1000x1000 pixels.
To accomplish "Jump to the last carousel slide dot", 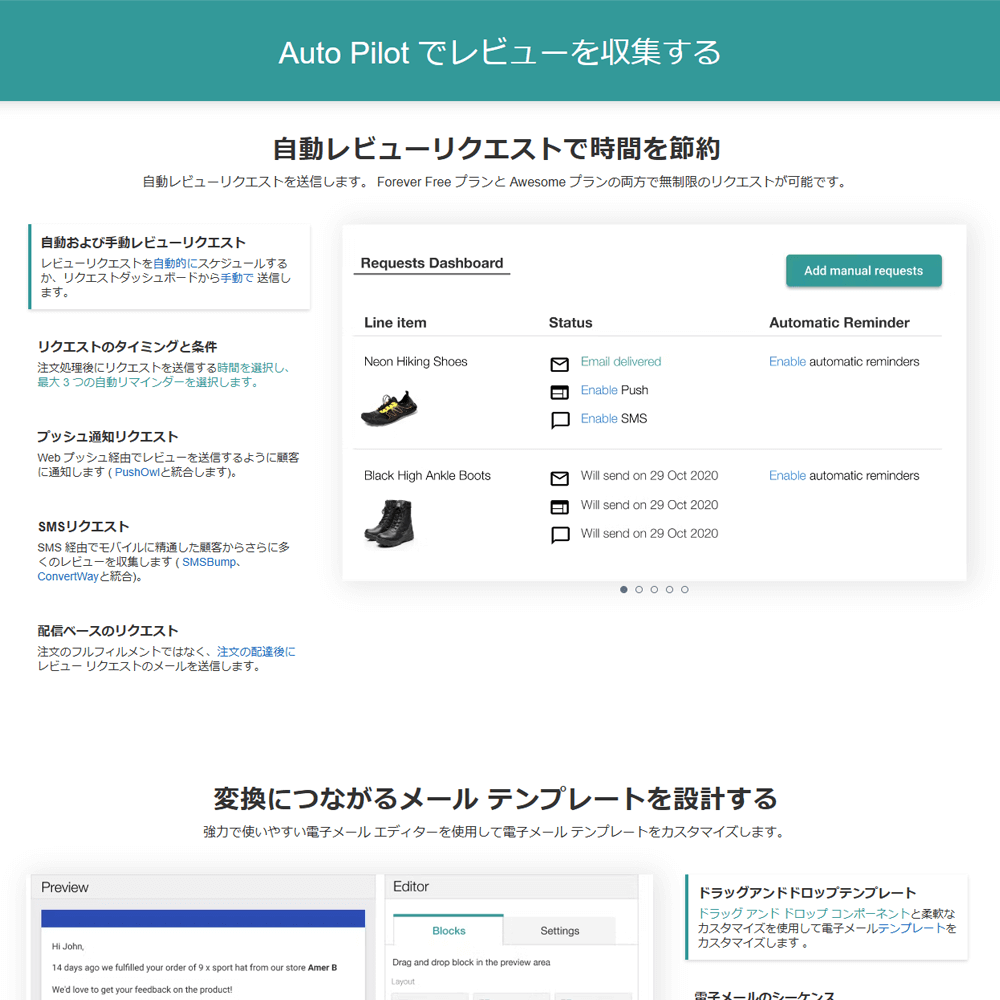I will (685, 590).
